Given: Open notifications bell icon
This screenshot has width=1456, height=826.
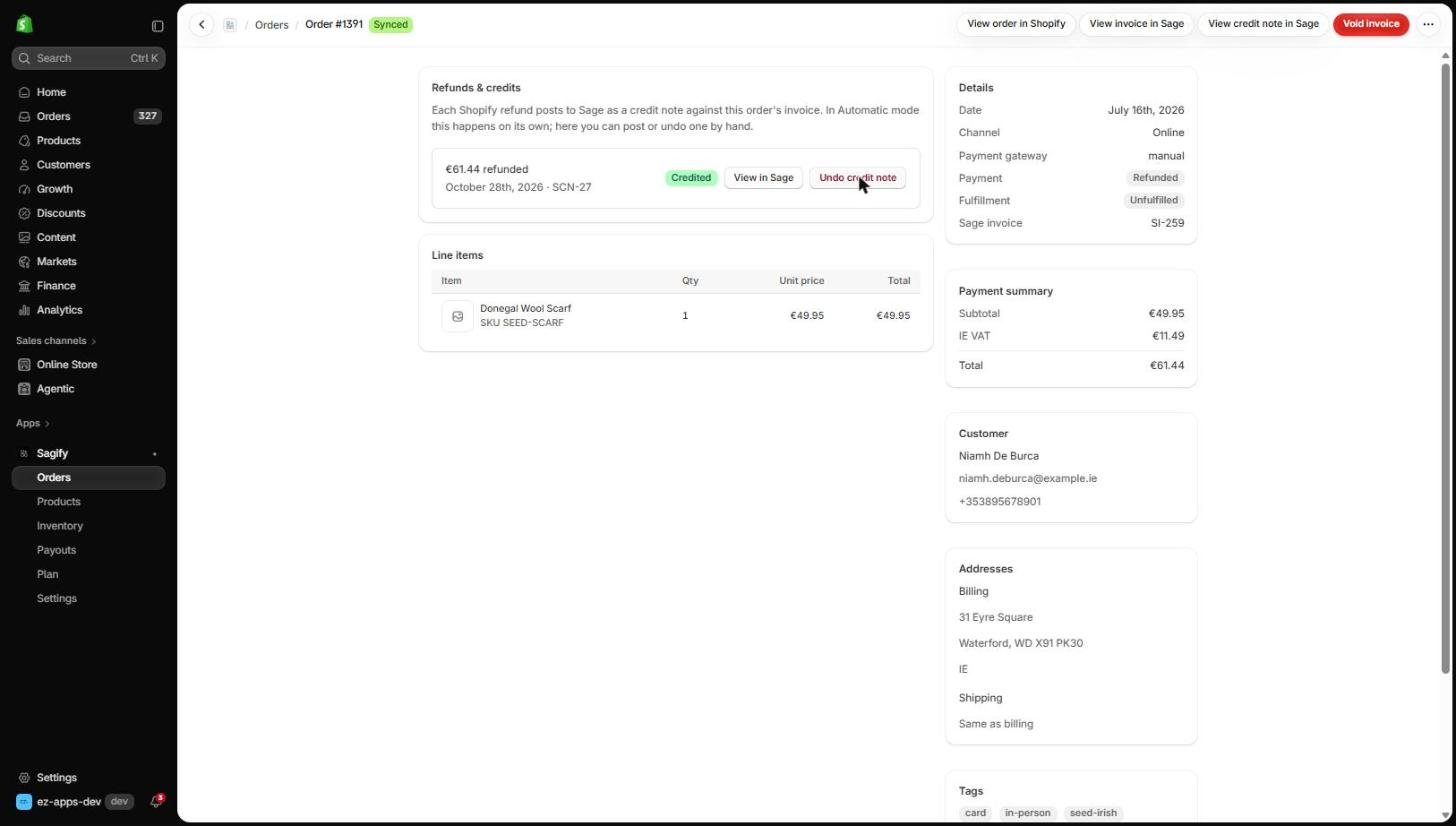Looking at the screenshot, I should (156, 802).
